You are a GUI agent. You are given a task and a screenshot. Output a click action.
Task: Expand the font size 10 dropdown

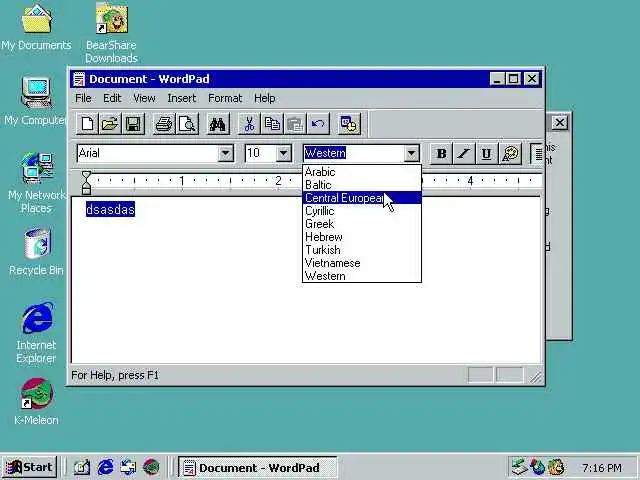283,154
